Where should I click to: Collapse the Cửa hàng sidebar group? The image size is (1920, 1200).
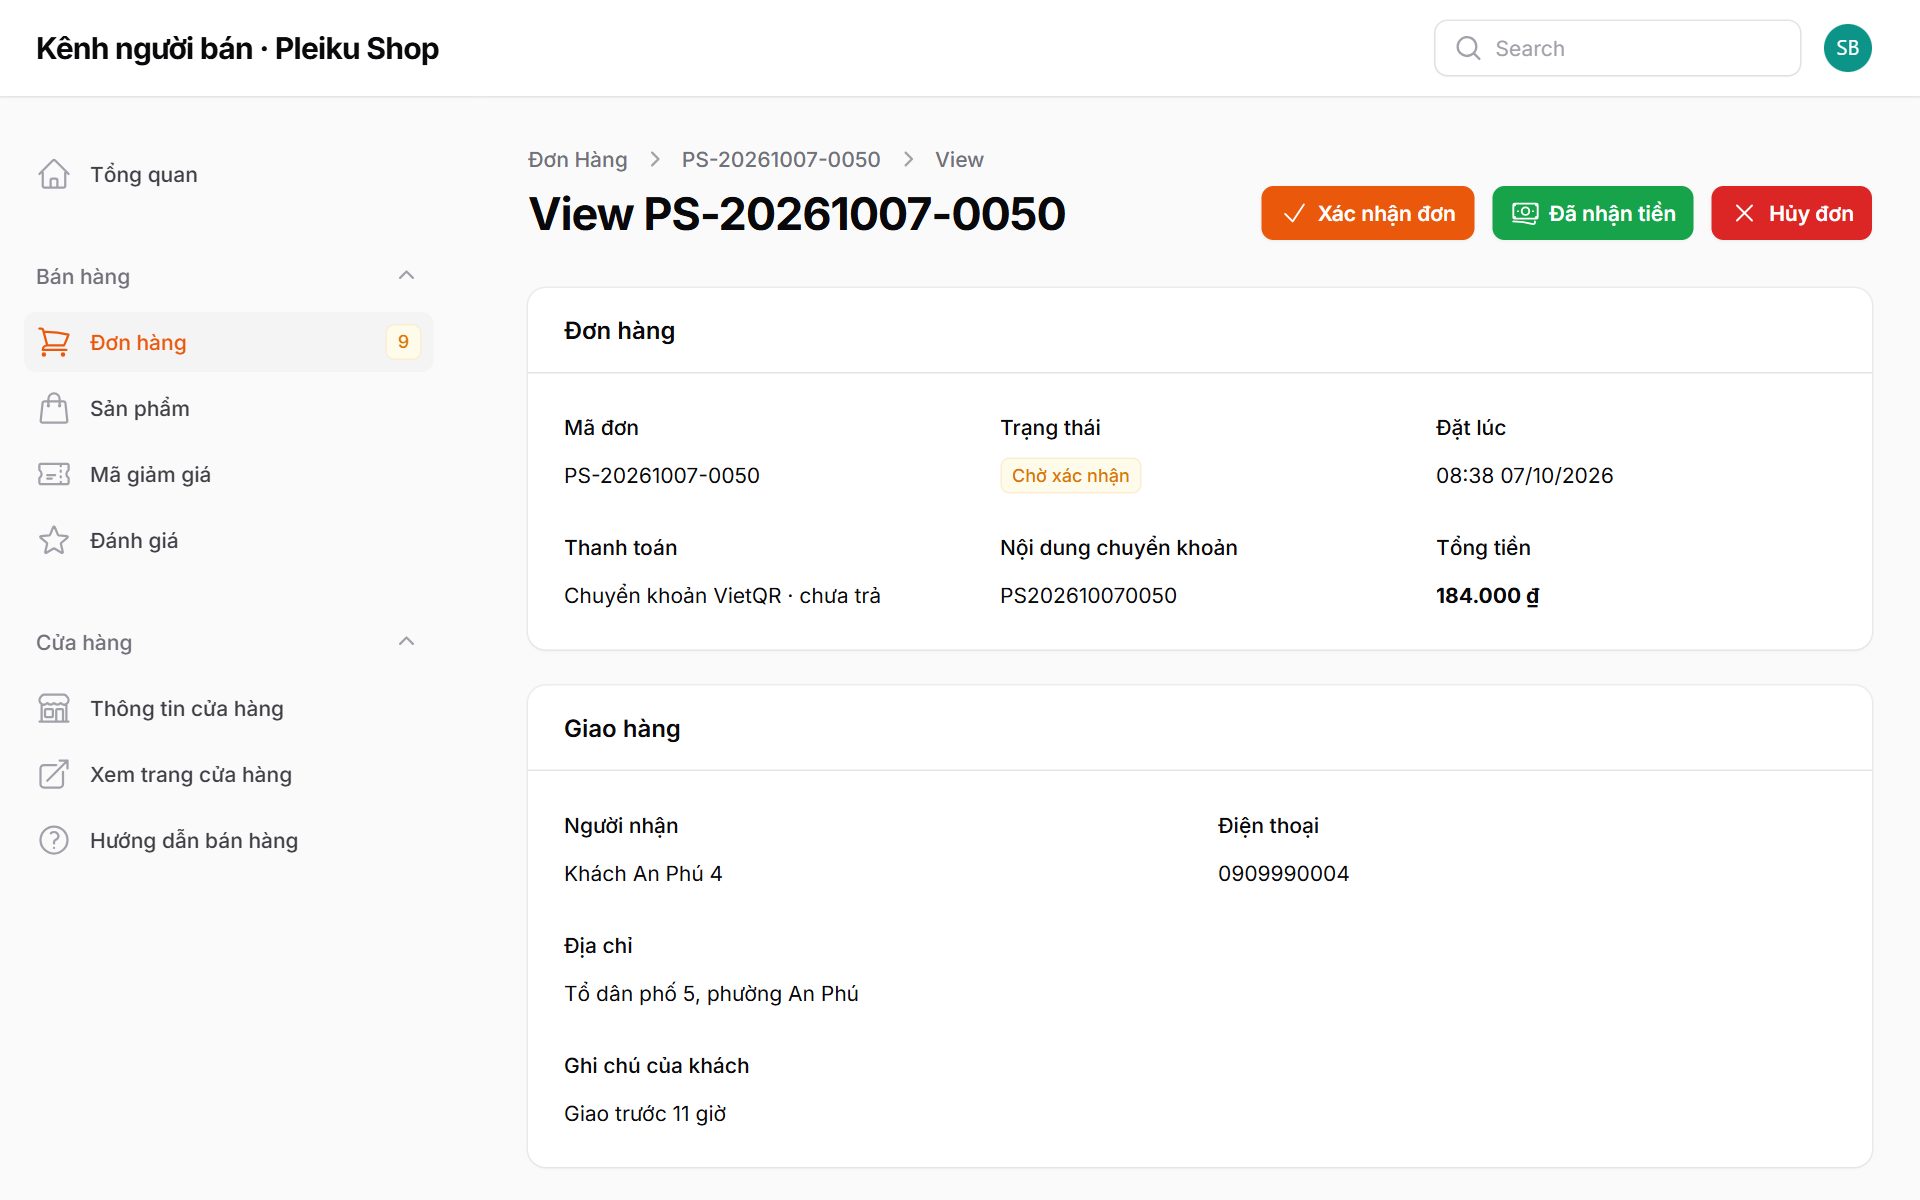coord(406,642)
